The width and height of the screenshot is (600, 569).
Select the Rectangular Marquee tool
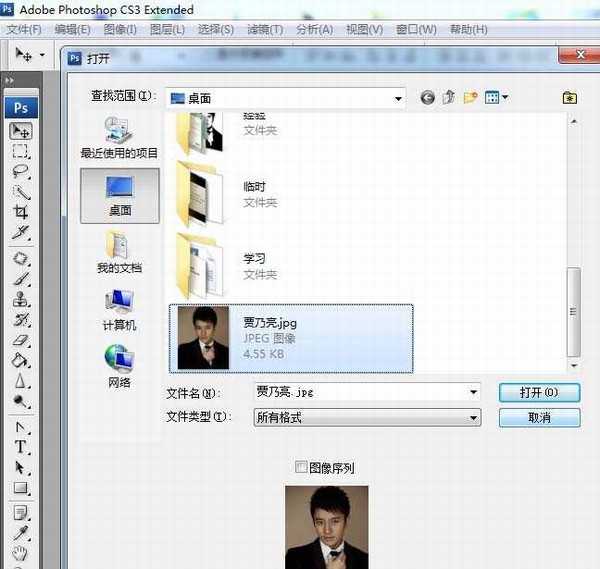point(20,151)
